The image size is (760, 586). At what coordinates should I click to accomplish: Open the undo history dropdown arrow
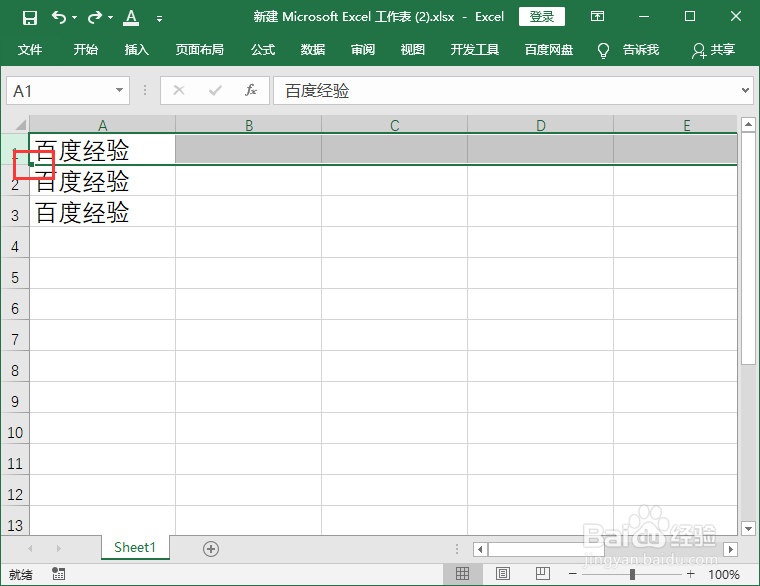[74, 18]
